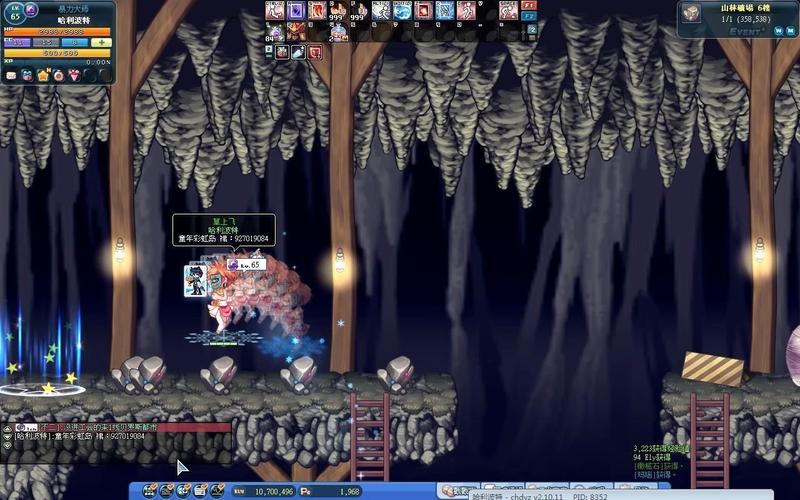The width and height of the screenshot is (800, 500).
Task: Click the first icon in bottom menu bar
Action: pyautogui.click(x=149, y=491)
